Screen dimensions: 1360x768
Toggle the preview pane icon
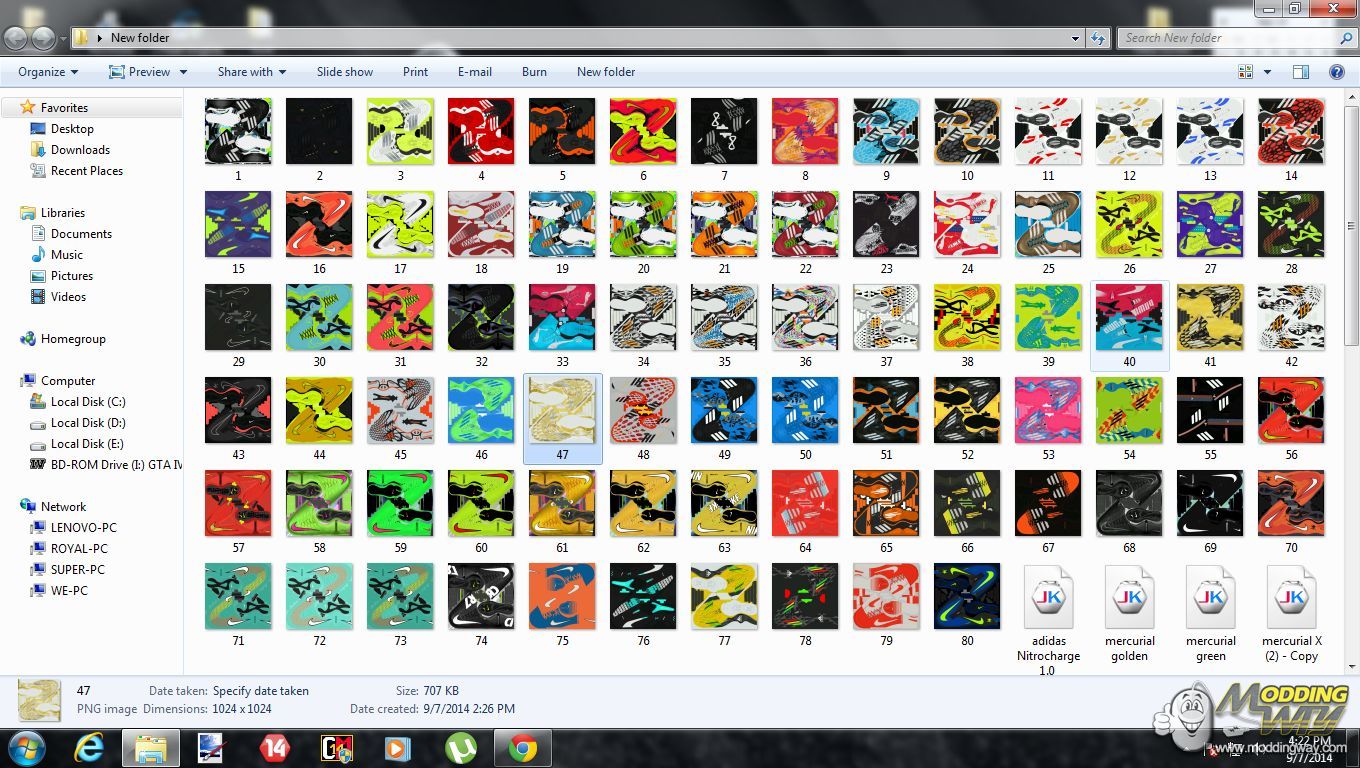(1300, 72)
